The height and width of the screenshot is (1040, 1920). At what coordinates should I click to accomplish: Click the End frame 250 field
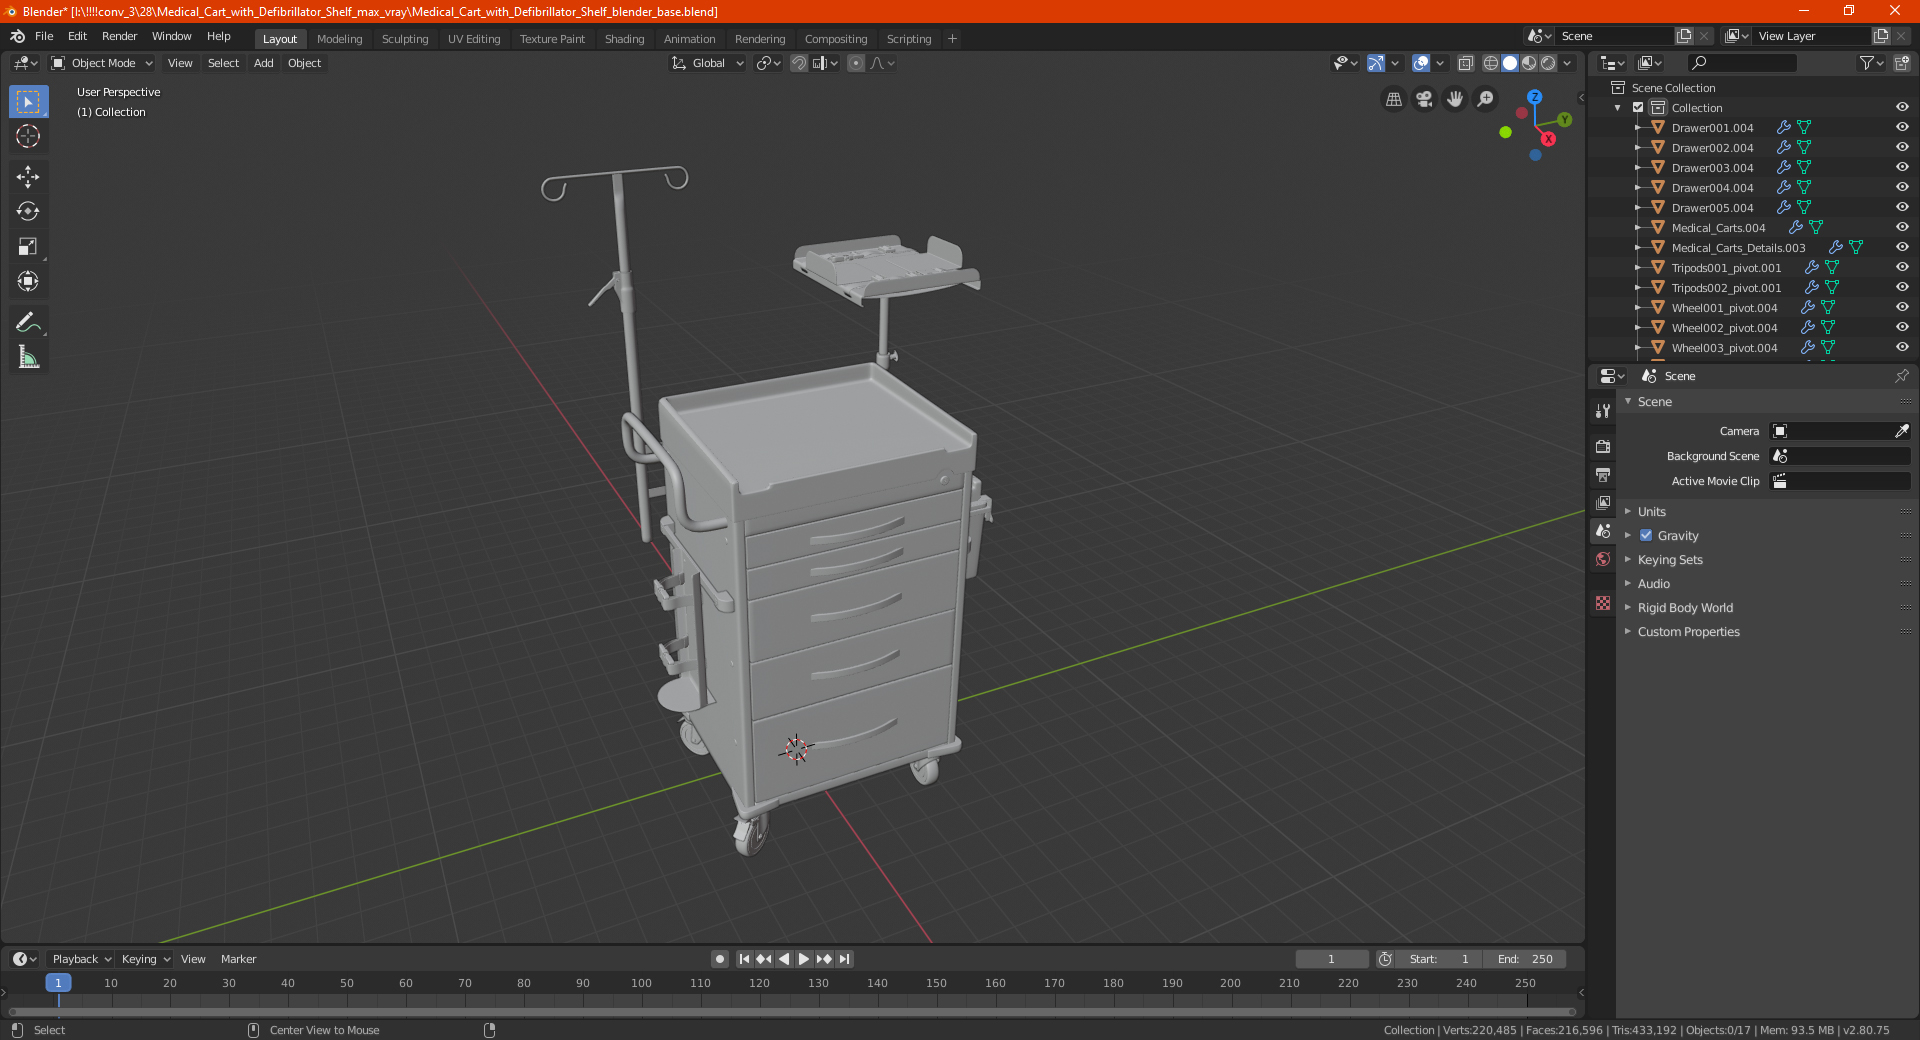[1524, 959]
